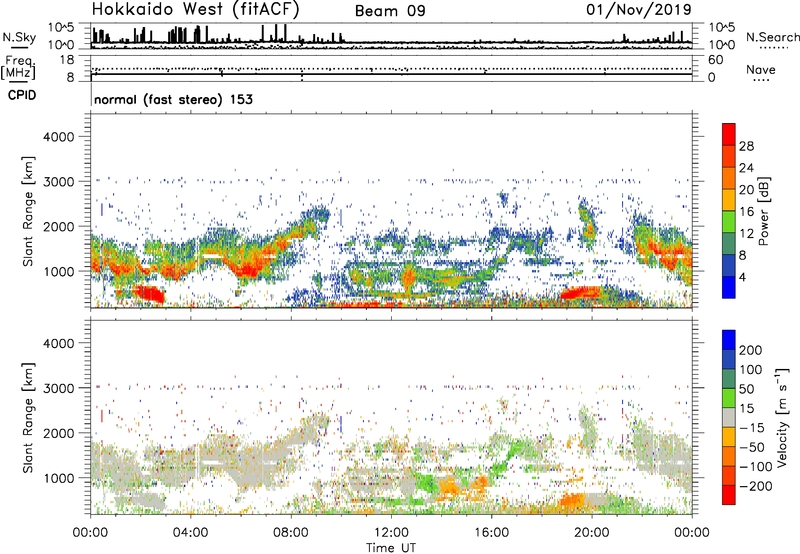The height and width of the screenshot is (554, 800).
Task: Pick the yellow 16–20 dB colorbar segment
Action: click(x=729, y=200)
